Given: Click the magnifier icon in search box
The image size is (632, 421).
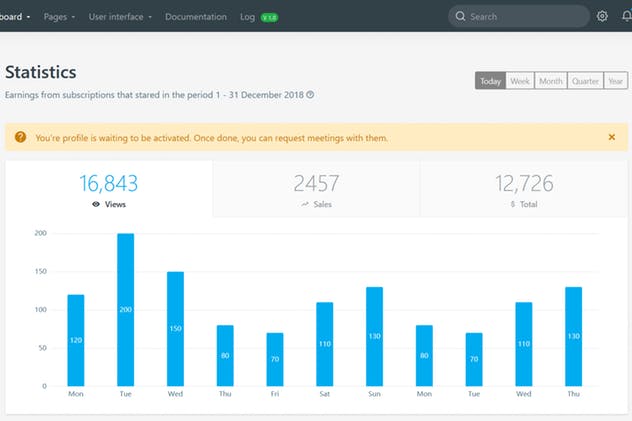Looking at the screenshot, I should [459, 17].
